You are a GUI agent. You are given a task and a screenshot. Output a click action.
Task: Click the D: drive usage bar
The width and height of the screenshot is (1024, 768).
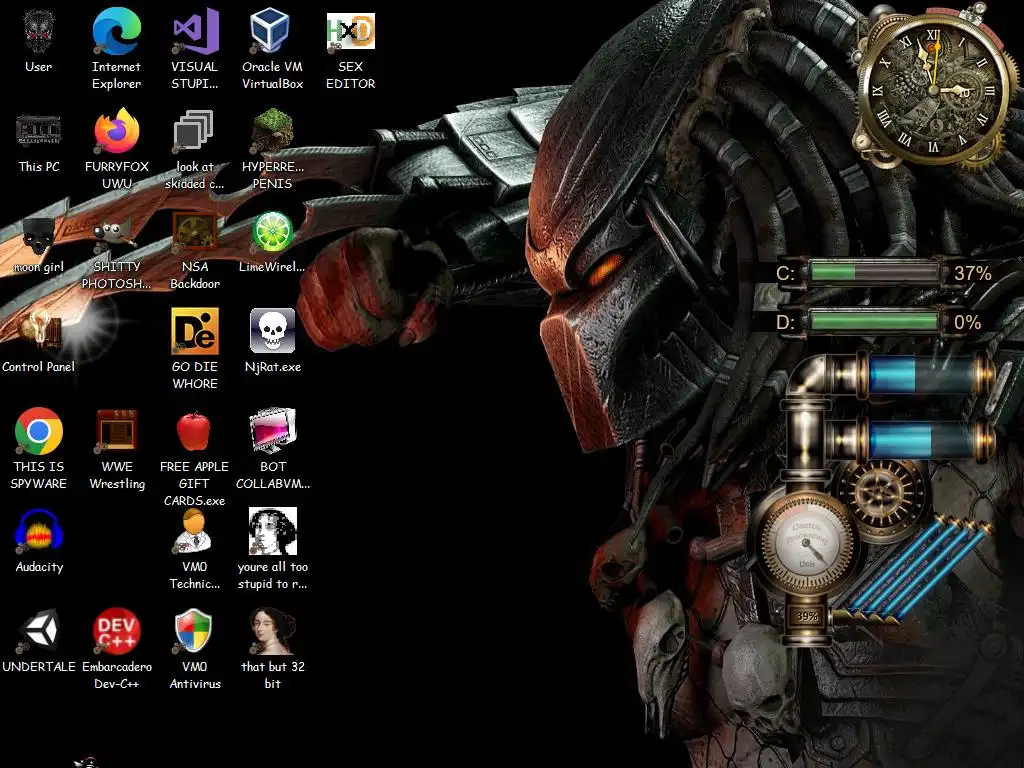click(x=874, y=321)
